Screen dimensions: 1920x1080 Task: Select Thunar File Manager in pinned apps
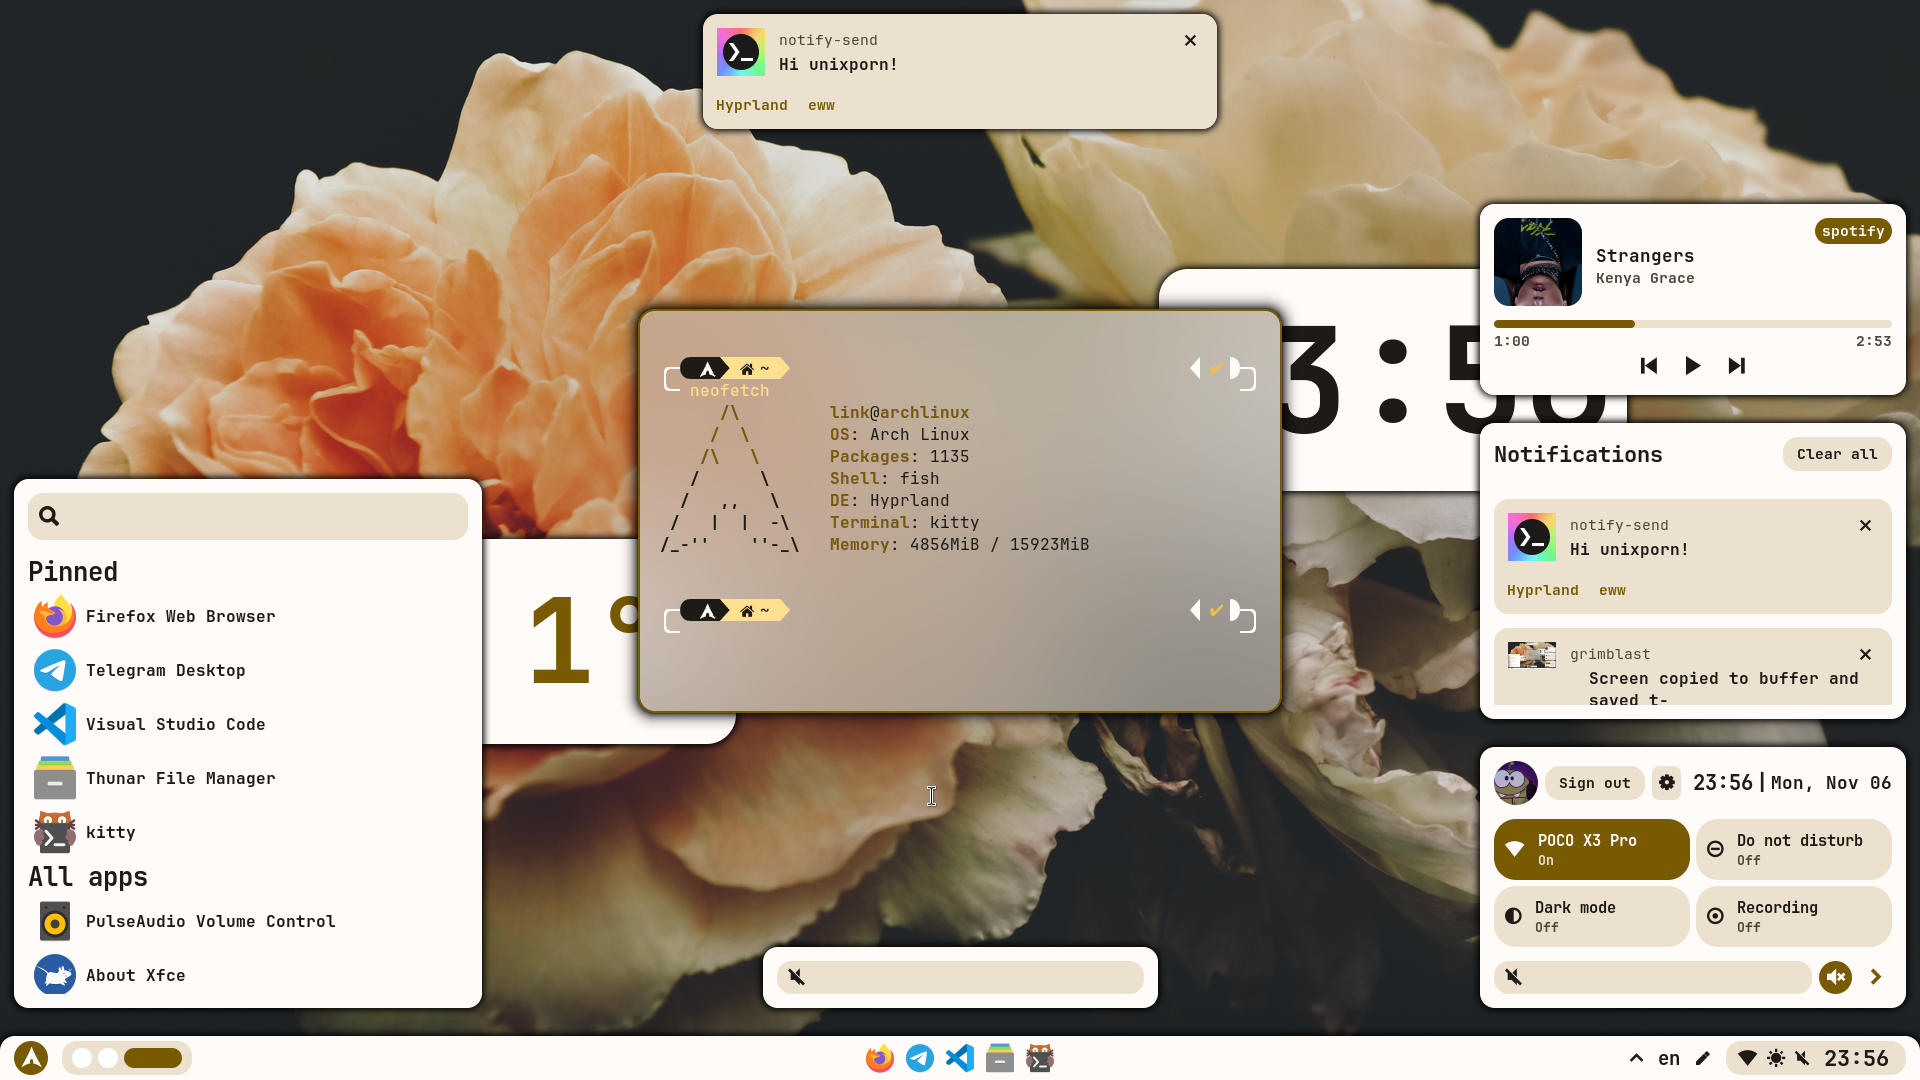tap(180, 778)
